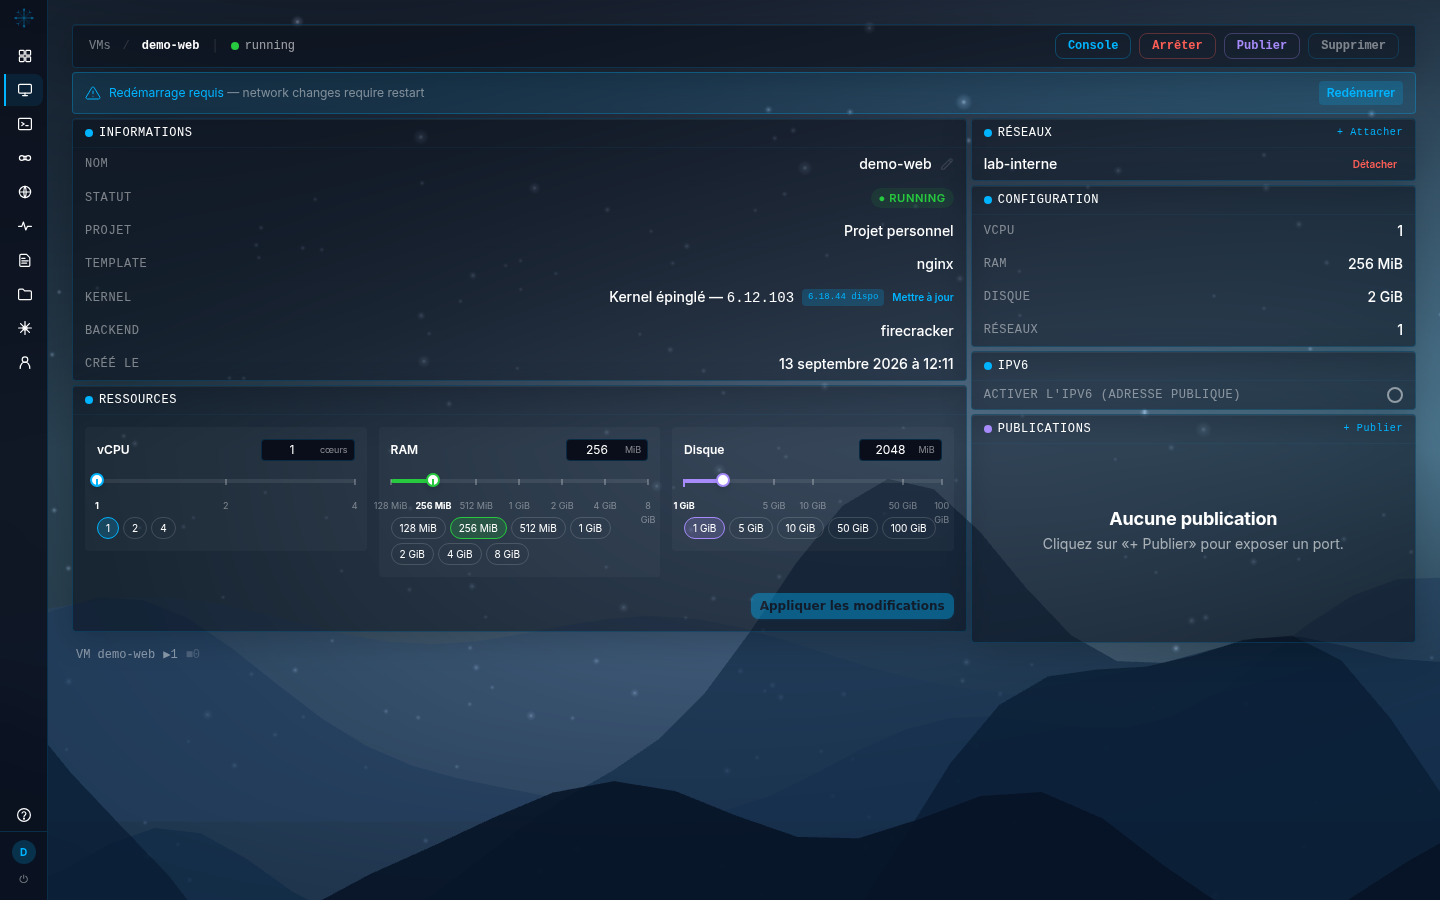The image size is (1440, 900).
Task: Select the 512 MiB RAM preset
Action: 538,528
